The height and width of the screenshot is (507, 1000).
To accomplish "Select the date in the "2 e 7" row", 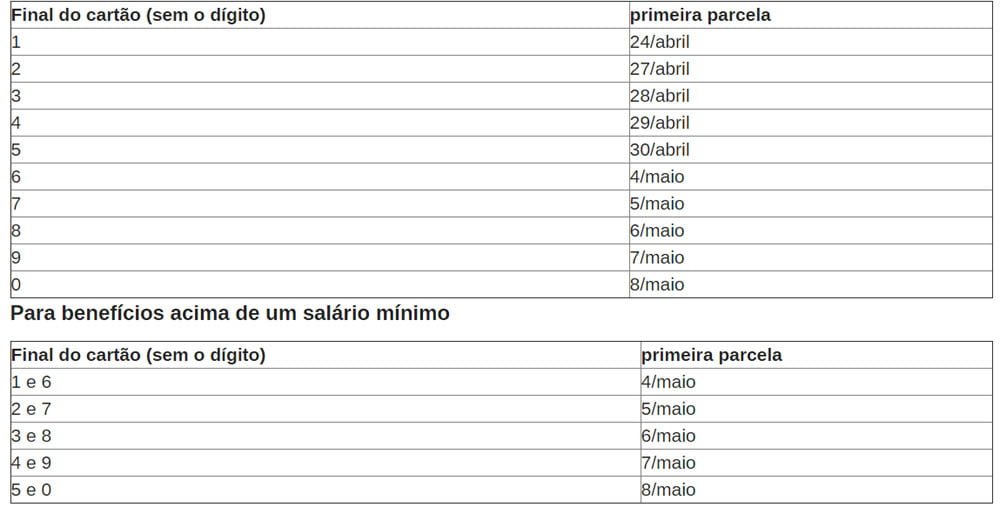I will pos(669,409).
